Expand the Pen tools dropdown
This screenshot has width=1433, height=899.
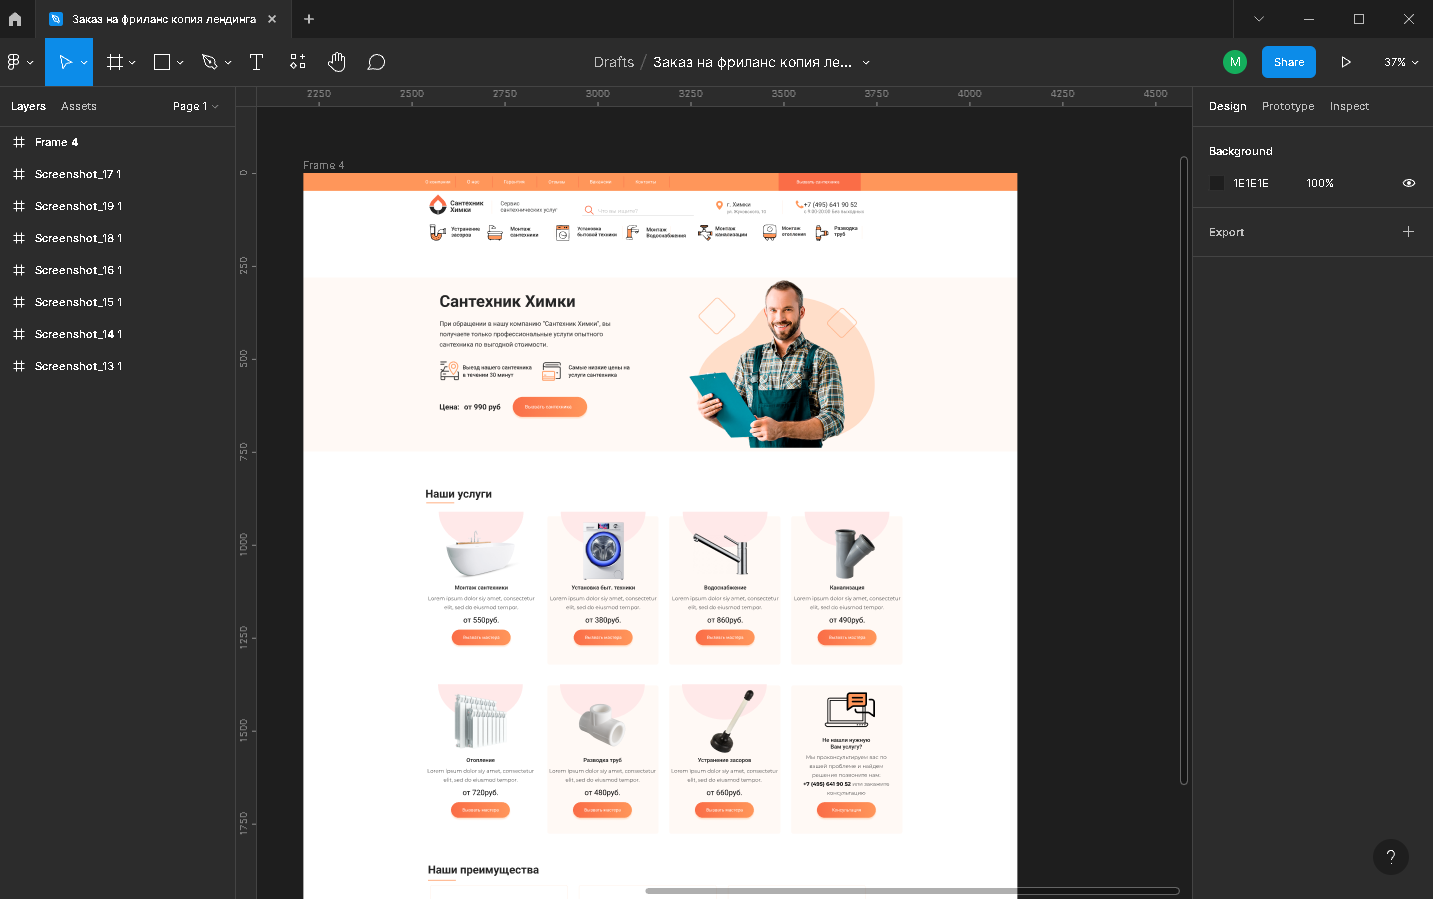point(228,62)
